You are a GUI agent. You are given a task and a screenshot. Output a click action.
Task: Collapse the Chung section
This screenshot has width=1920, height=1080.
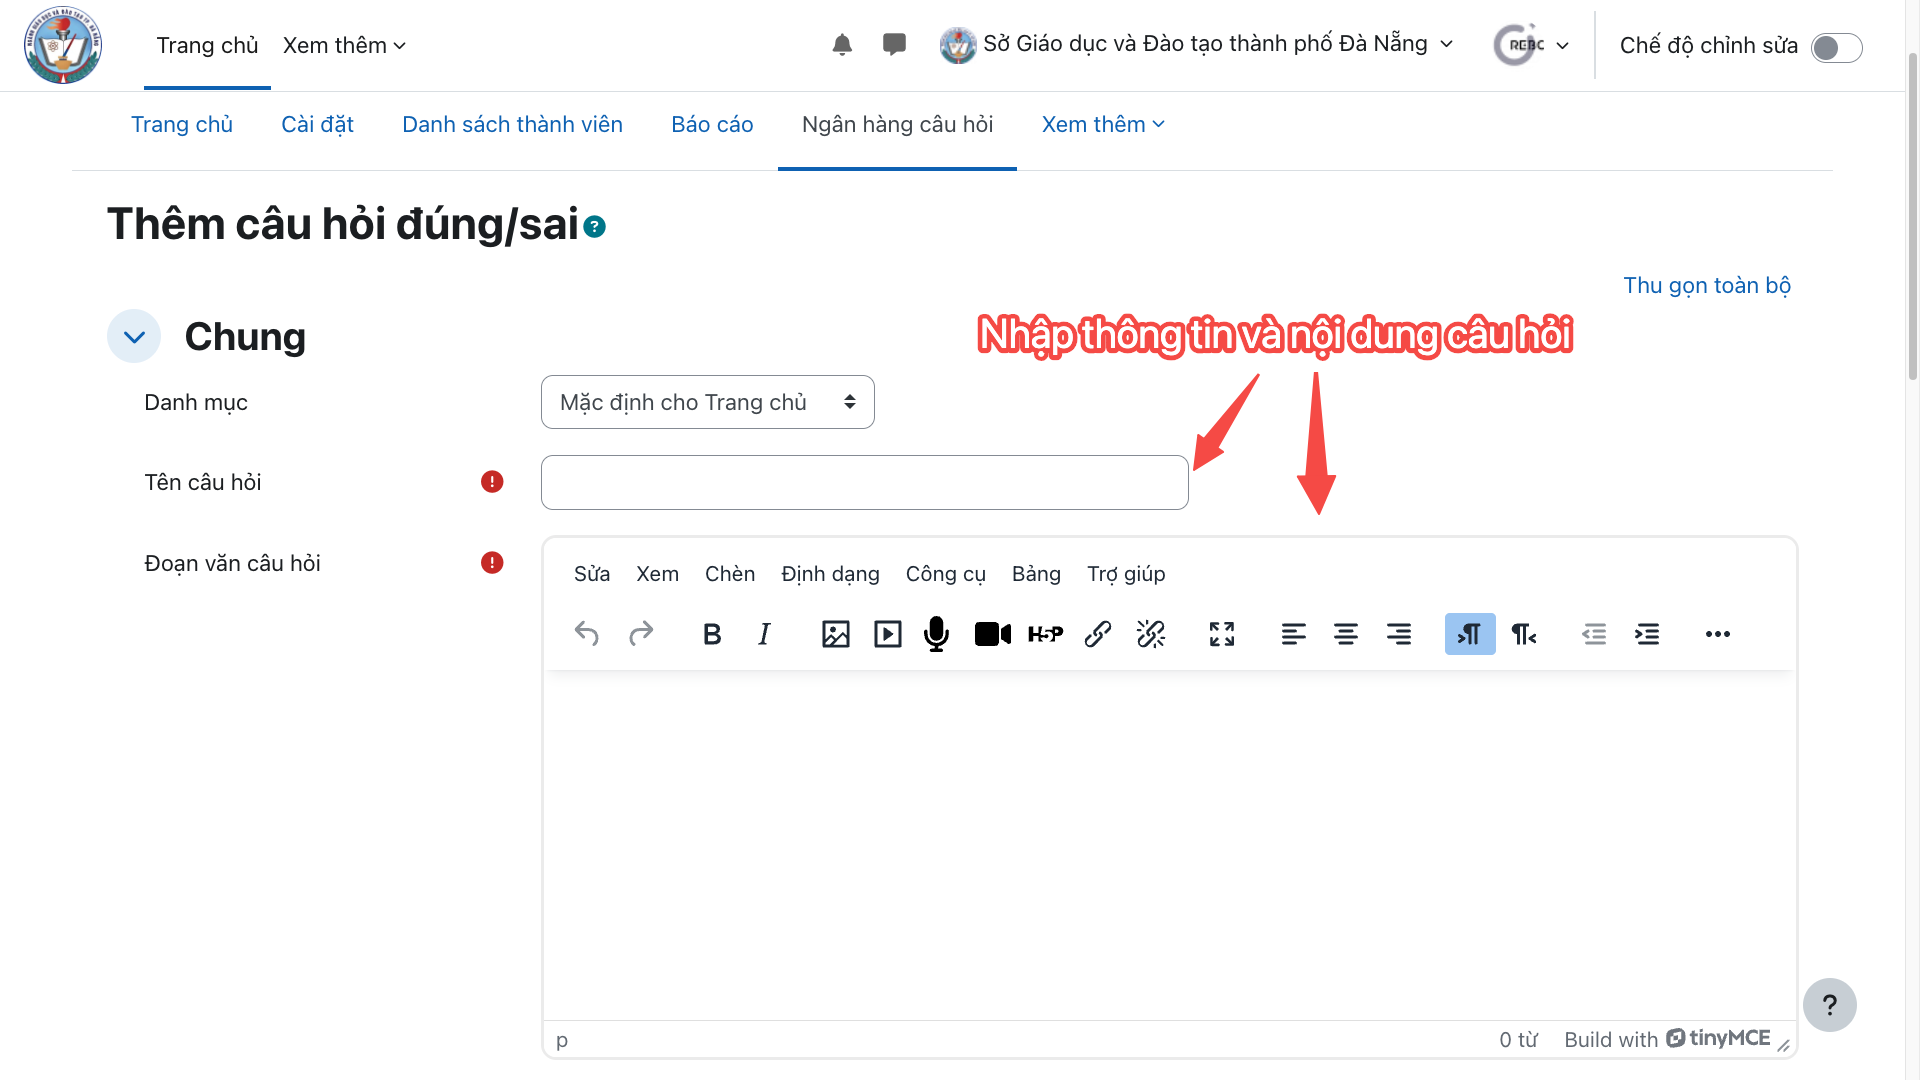click(134, 337)
